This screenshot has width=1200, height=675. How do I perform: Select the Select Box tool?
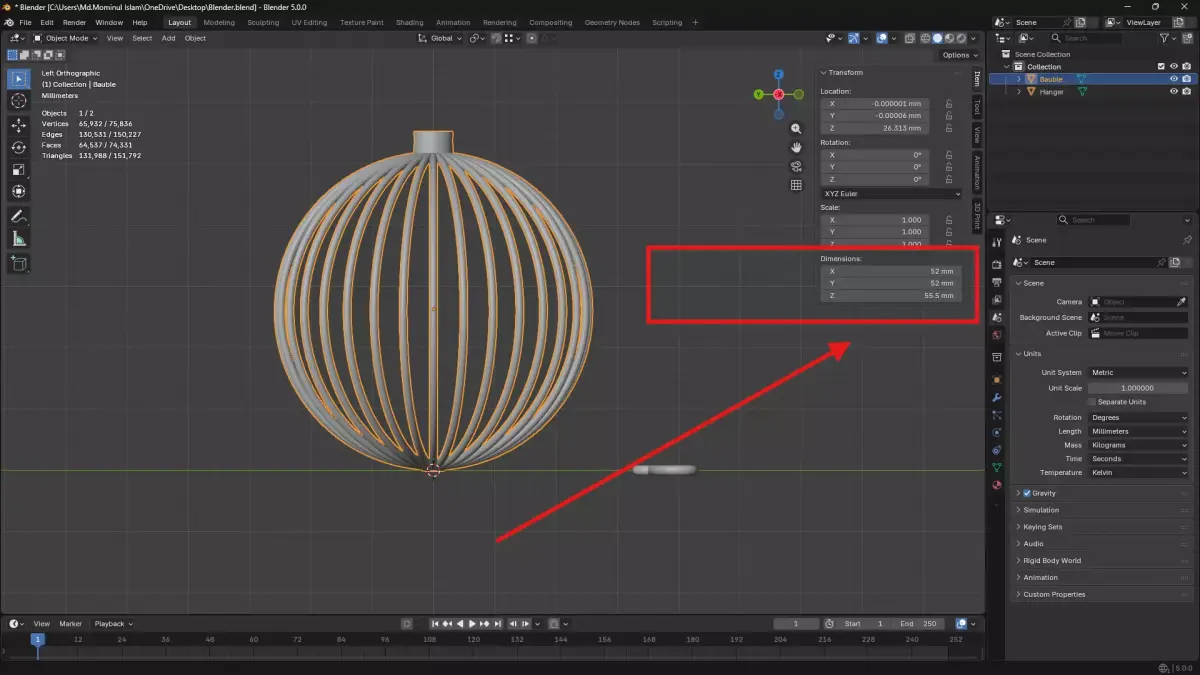point(19,79)
